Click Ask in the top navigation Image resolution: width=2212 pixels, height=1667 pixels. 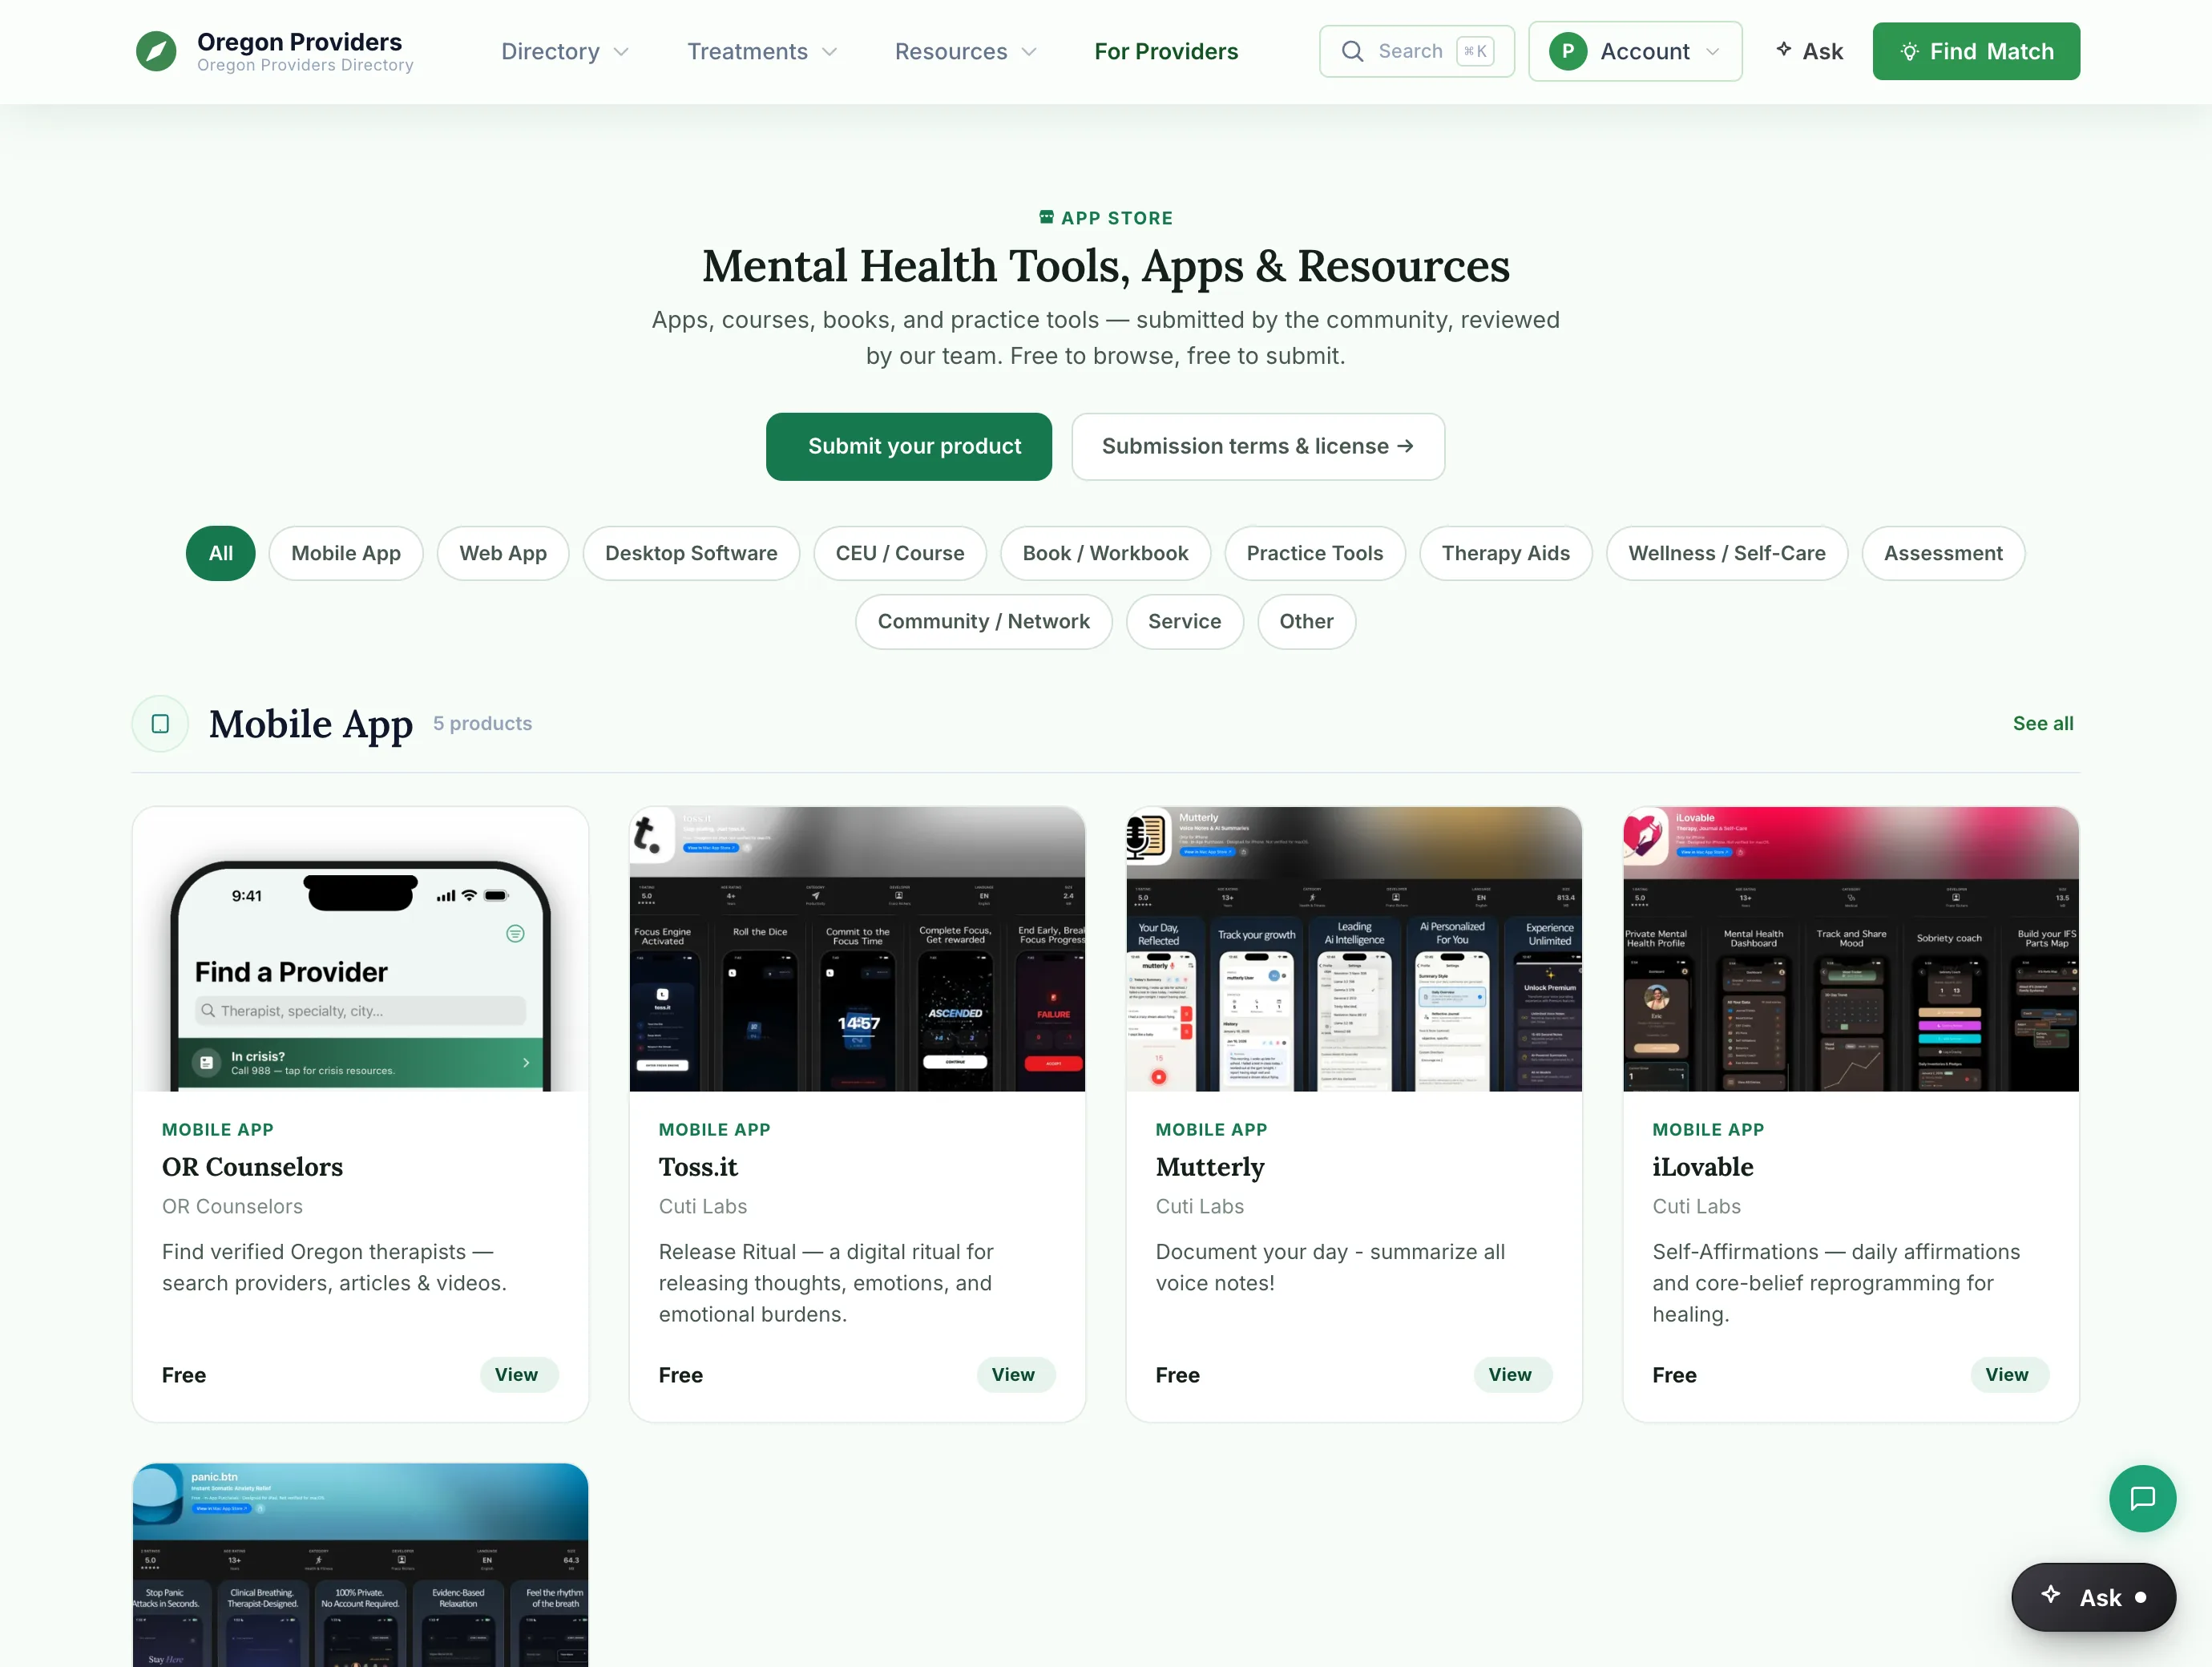pyautogui.click(x=1809, y=51)
